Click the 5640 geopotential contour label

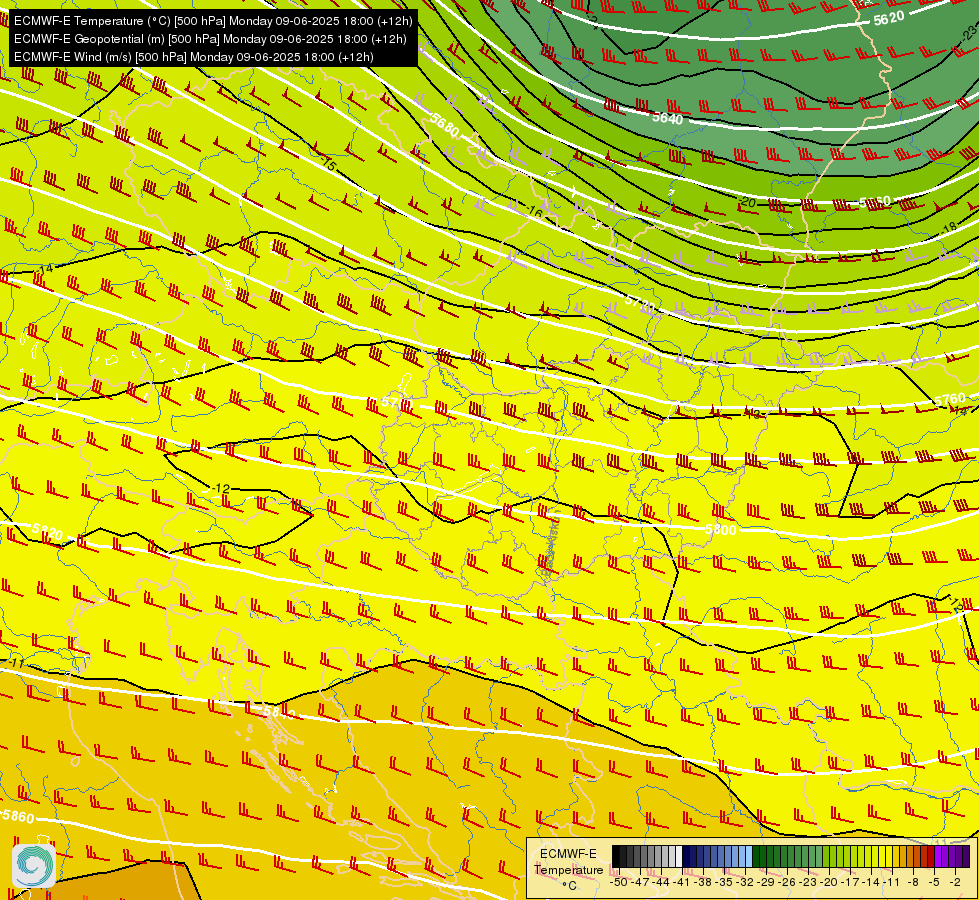click(x=667, y=117)
